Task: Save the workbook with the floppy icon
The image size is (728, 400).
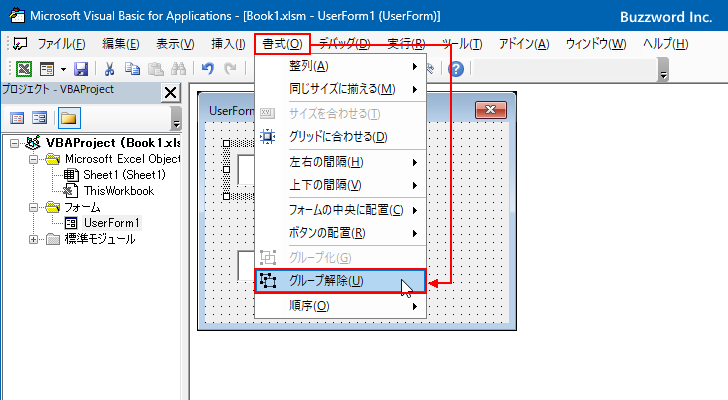Action: point(81,69)
